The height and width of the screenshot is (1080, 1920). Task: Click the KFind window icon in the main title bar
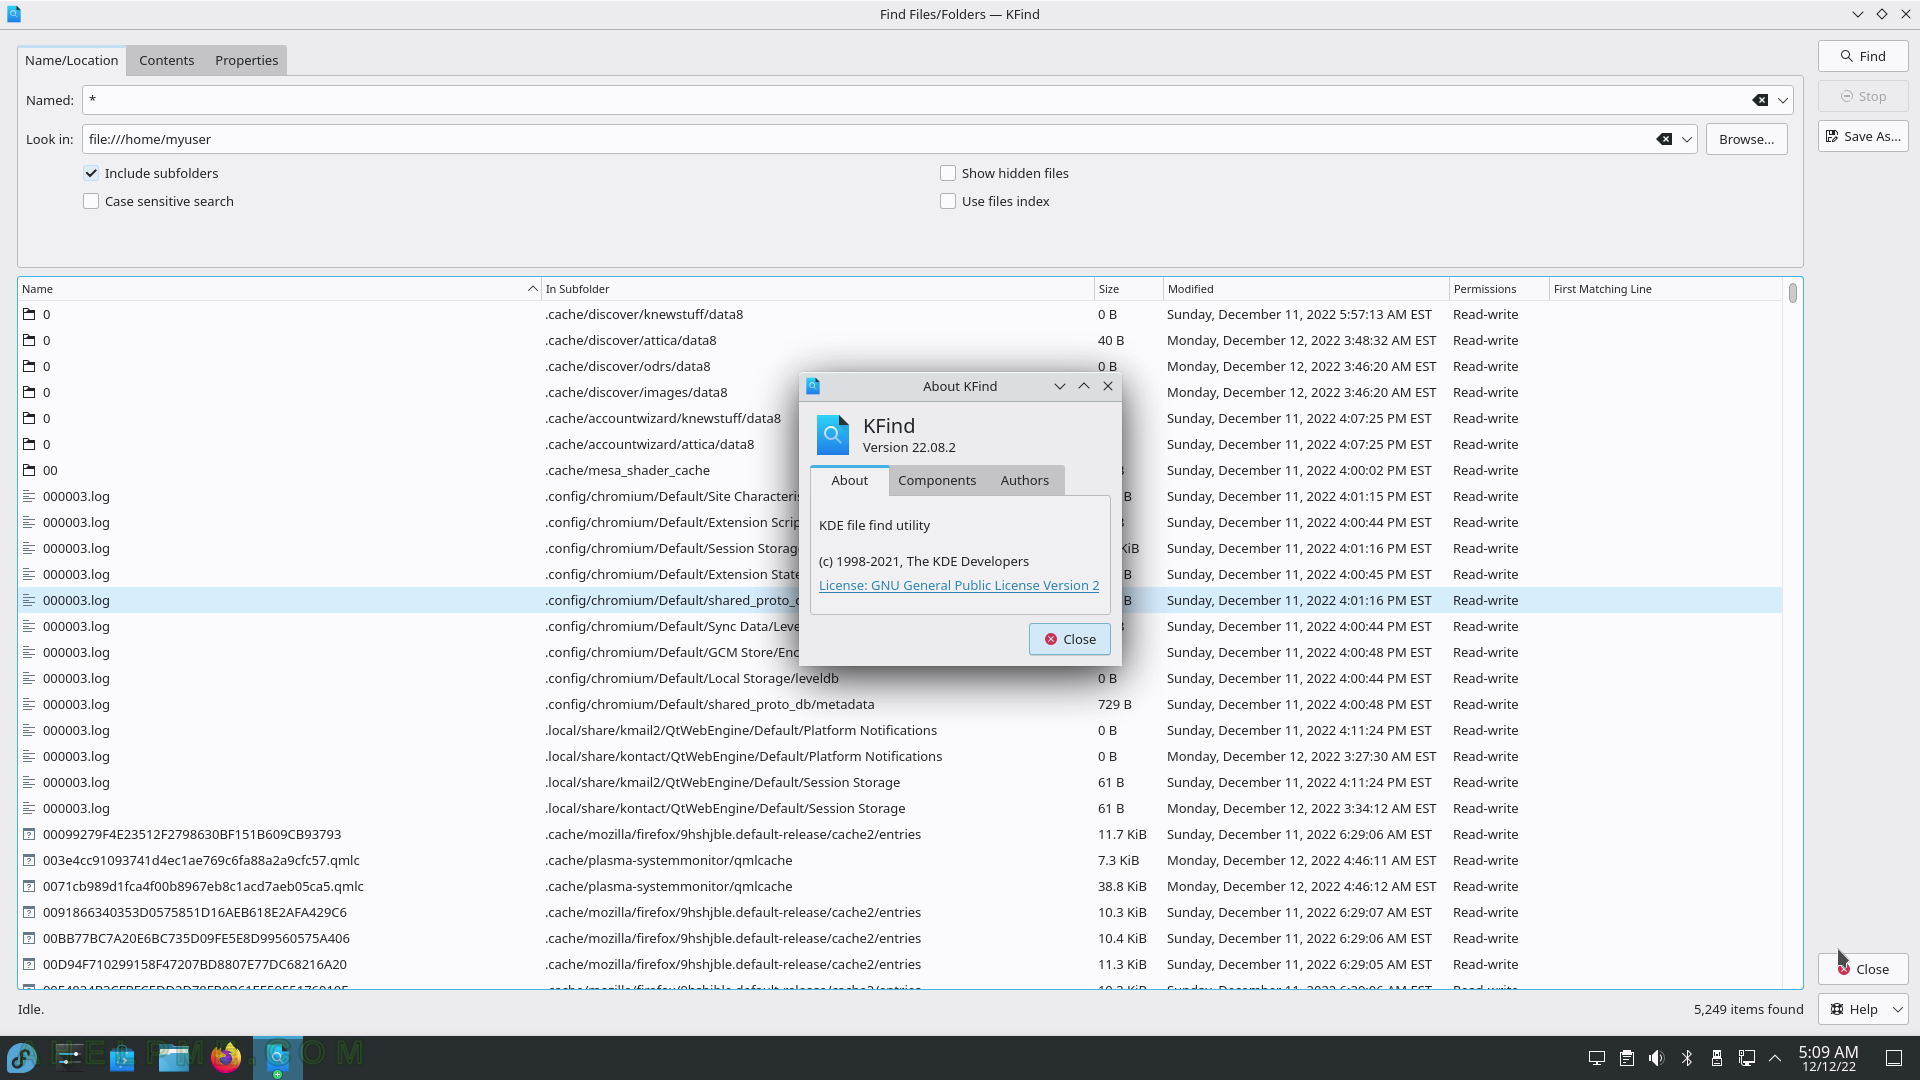click(14, 14)
